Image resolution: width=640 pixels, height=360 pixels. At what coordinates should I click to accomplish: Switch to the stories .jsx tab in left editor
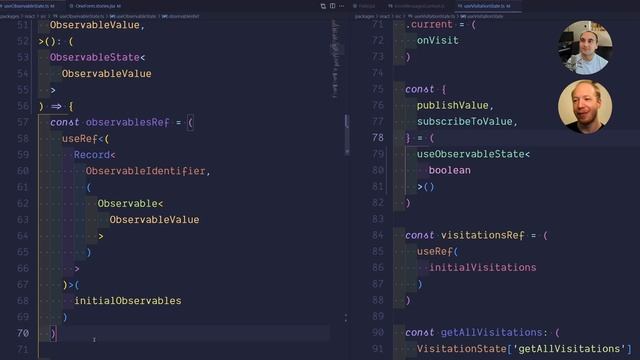click(96, 6)
